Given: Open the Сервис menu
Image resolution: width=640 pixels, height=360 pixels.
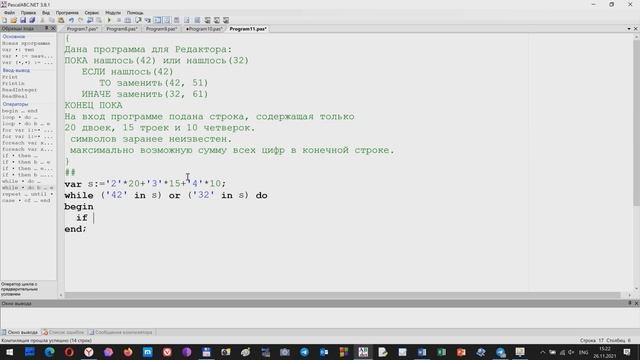Looking at the screenshot, I should [92, 13].
